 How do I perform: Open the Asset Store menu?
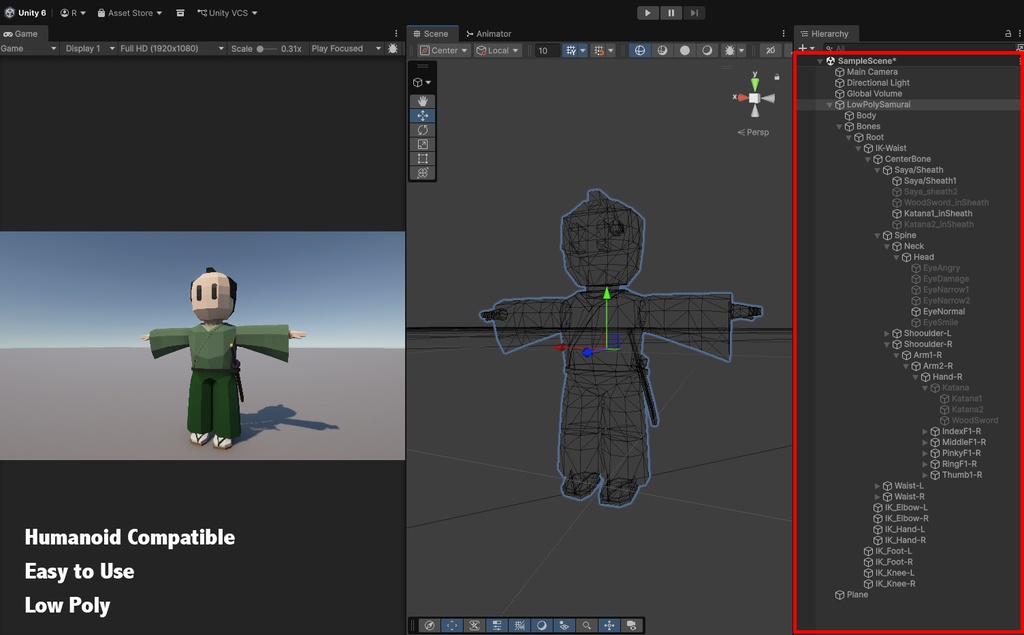pyautogui.click(x=128, y=13)
